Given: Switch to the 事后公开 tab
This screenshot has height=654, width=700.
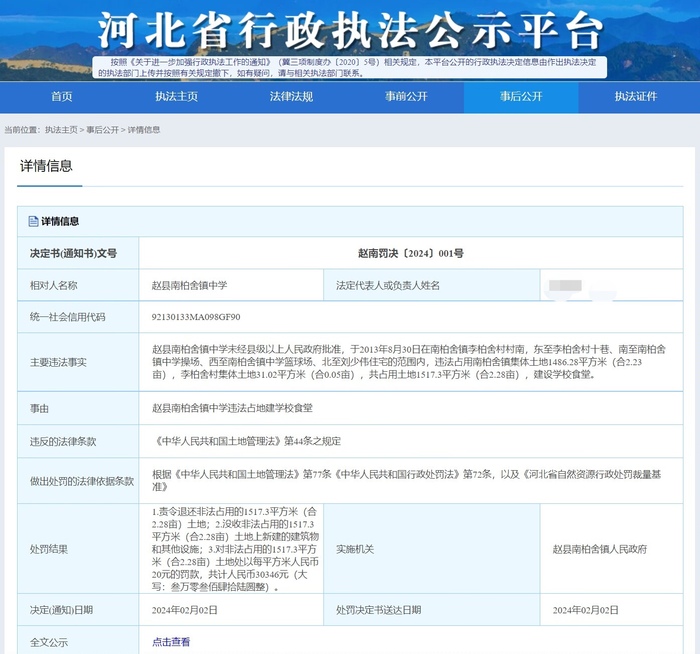Looking at the screenshot, I should [x=521, y=96].
